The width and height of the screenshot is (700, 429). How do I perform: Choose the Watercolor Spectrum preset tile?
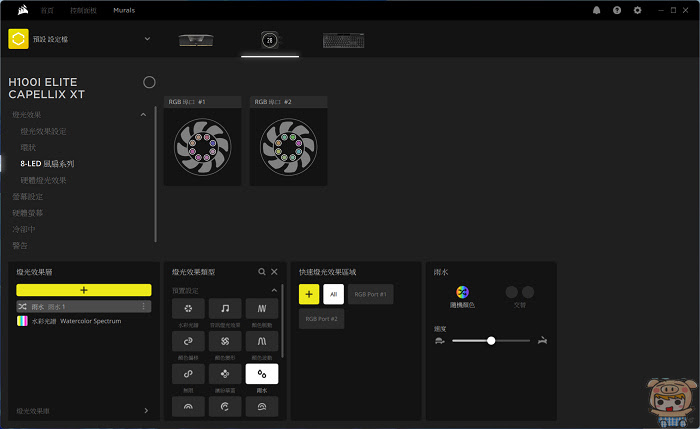[188, 308]
